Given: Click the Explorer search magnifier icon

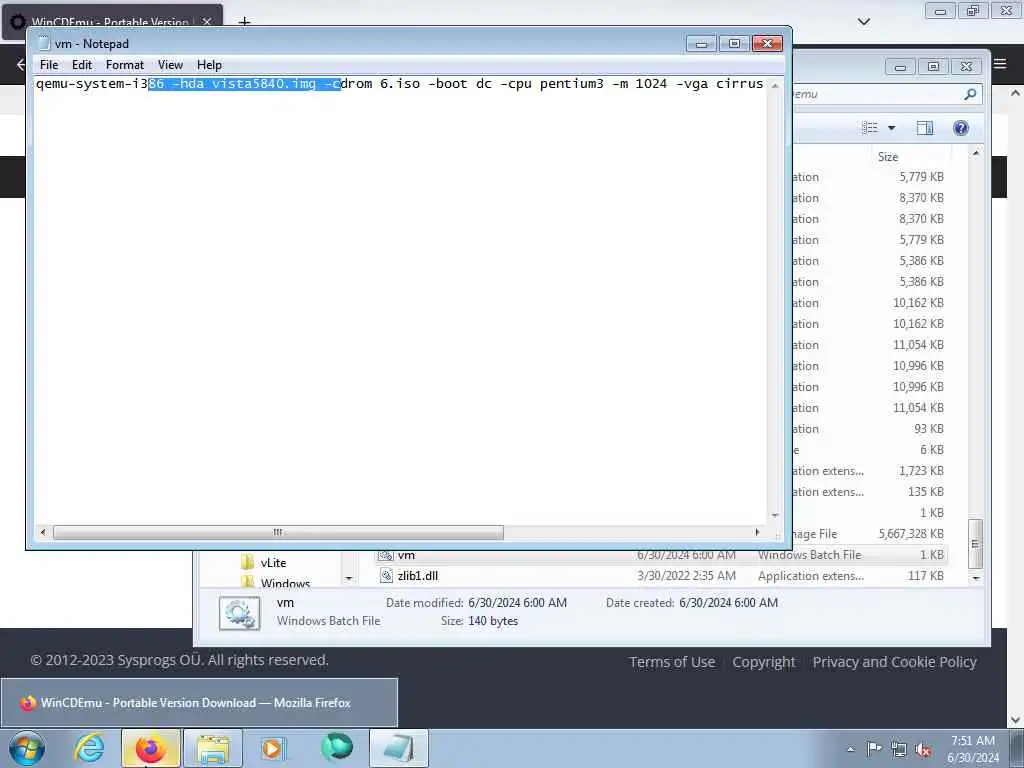Looking at the screenshot, I should pos(970,94).
